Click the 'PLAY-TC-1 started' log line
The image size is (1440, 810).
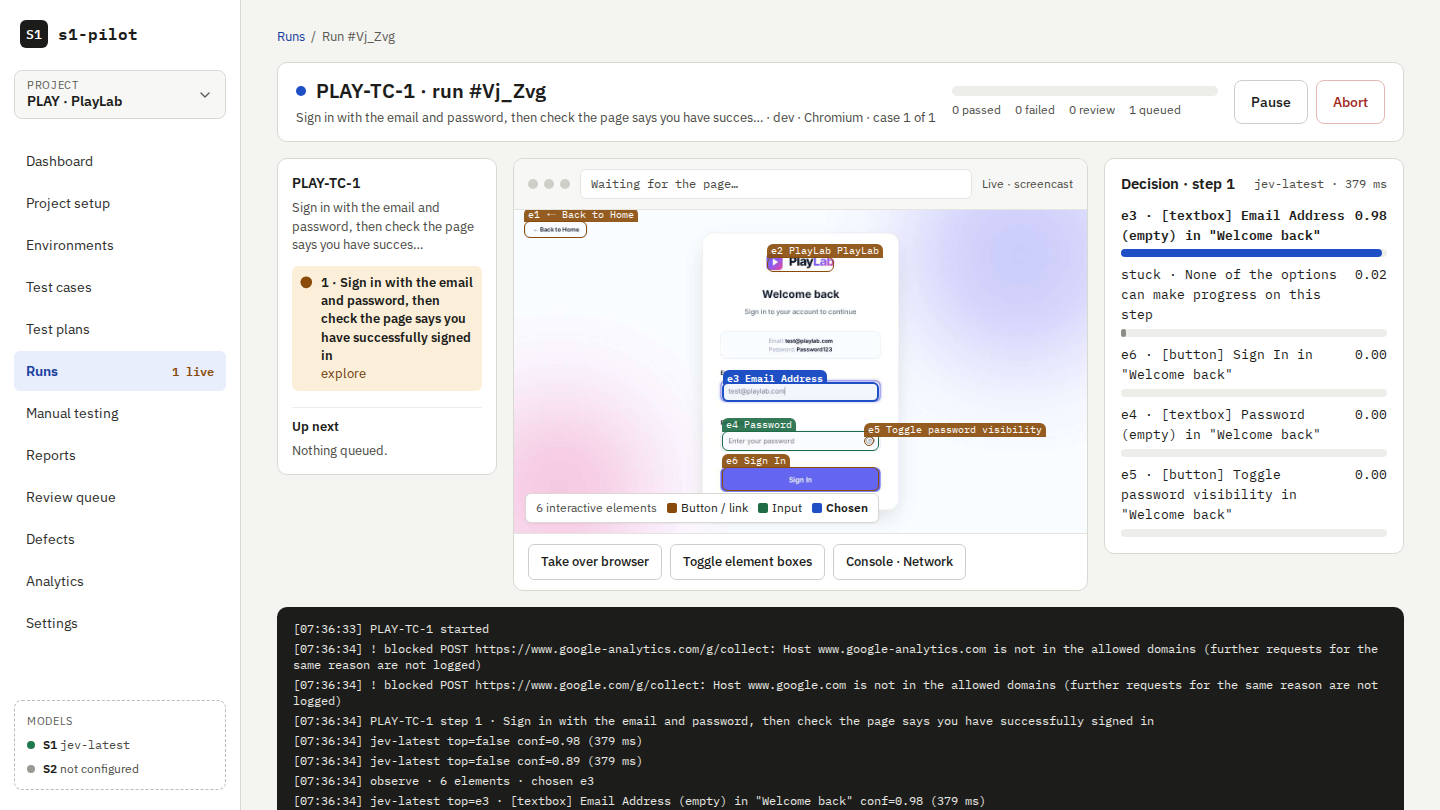pos(391,629)
